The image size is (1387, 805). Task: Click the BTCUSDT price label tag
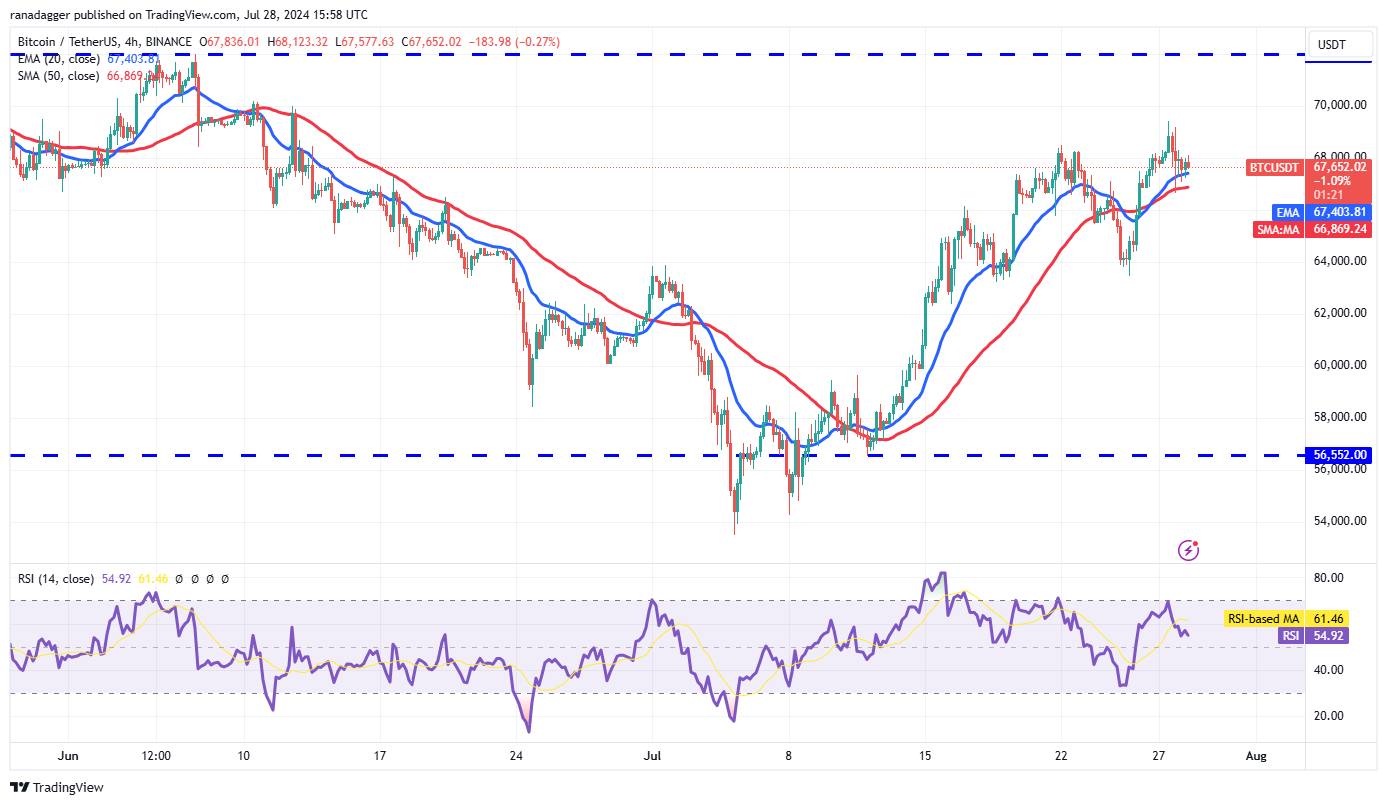click(1274, 167)
